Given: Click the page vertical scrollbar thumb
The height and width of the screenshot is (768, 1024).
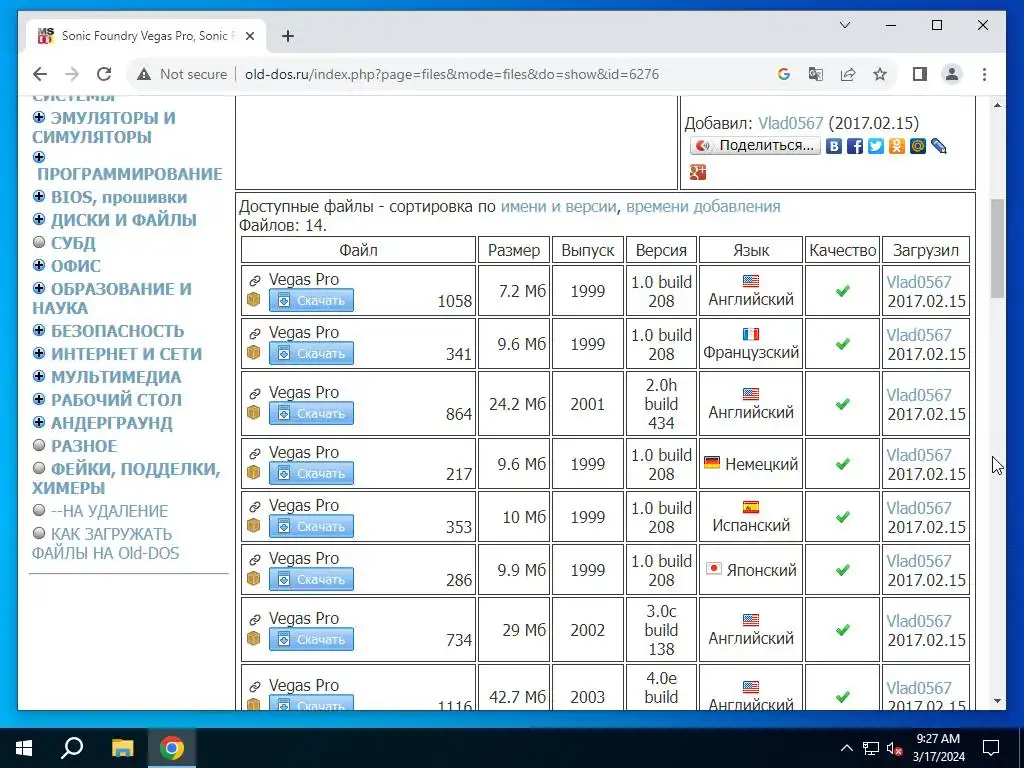Looking at the screenshot, I should (997, 248).
